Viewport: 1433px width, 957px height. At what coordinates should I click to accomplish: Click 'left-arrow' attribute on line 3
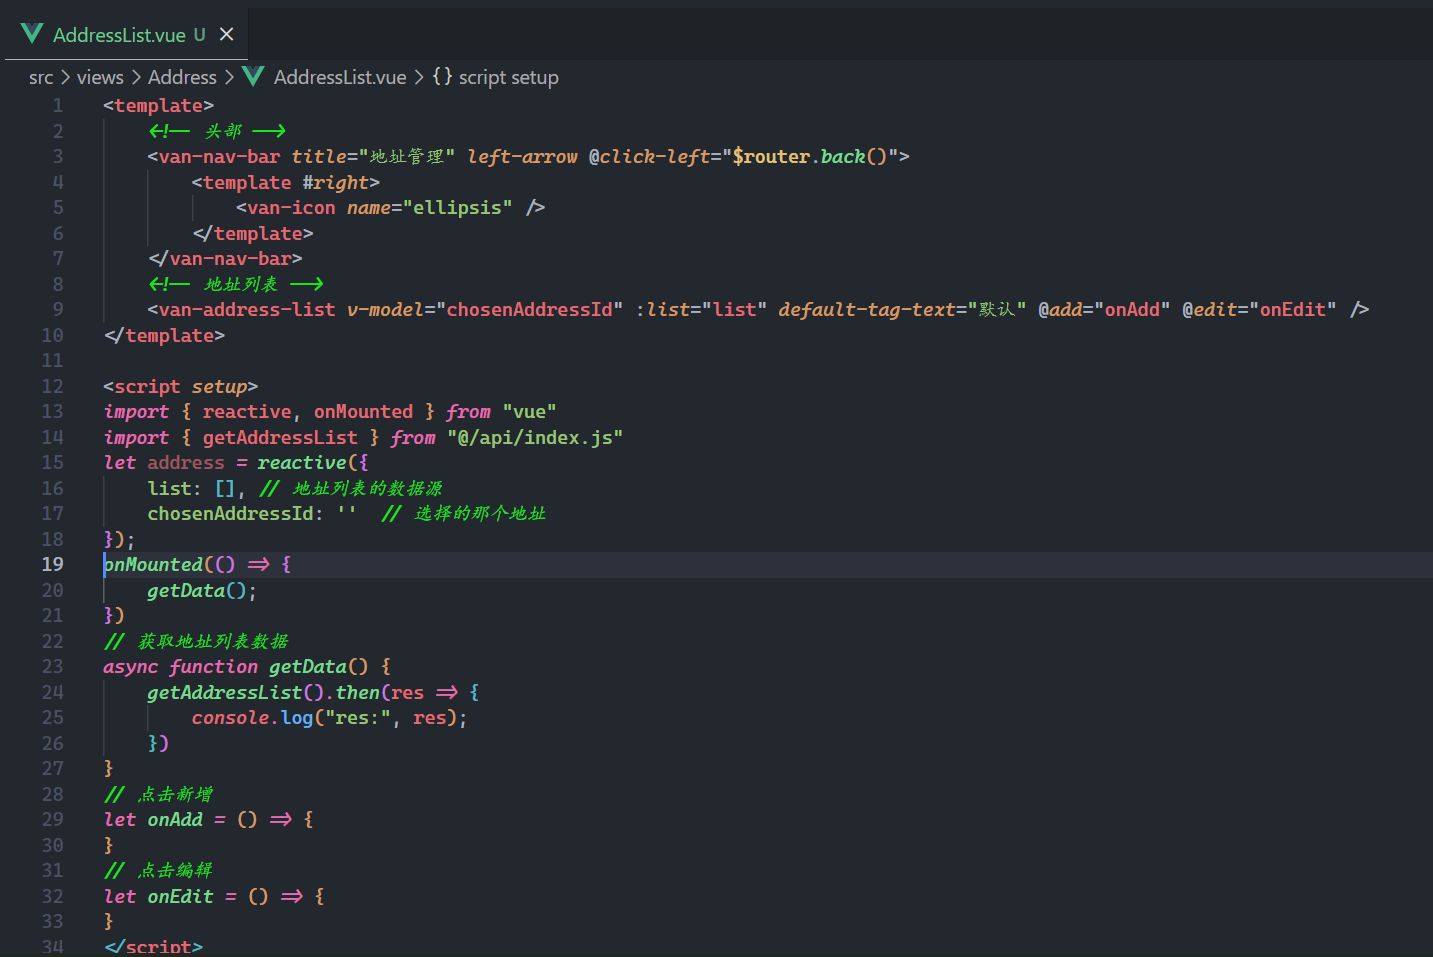[523, 157]
